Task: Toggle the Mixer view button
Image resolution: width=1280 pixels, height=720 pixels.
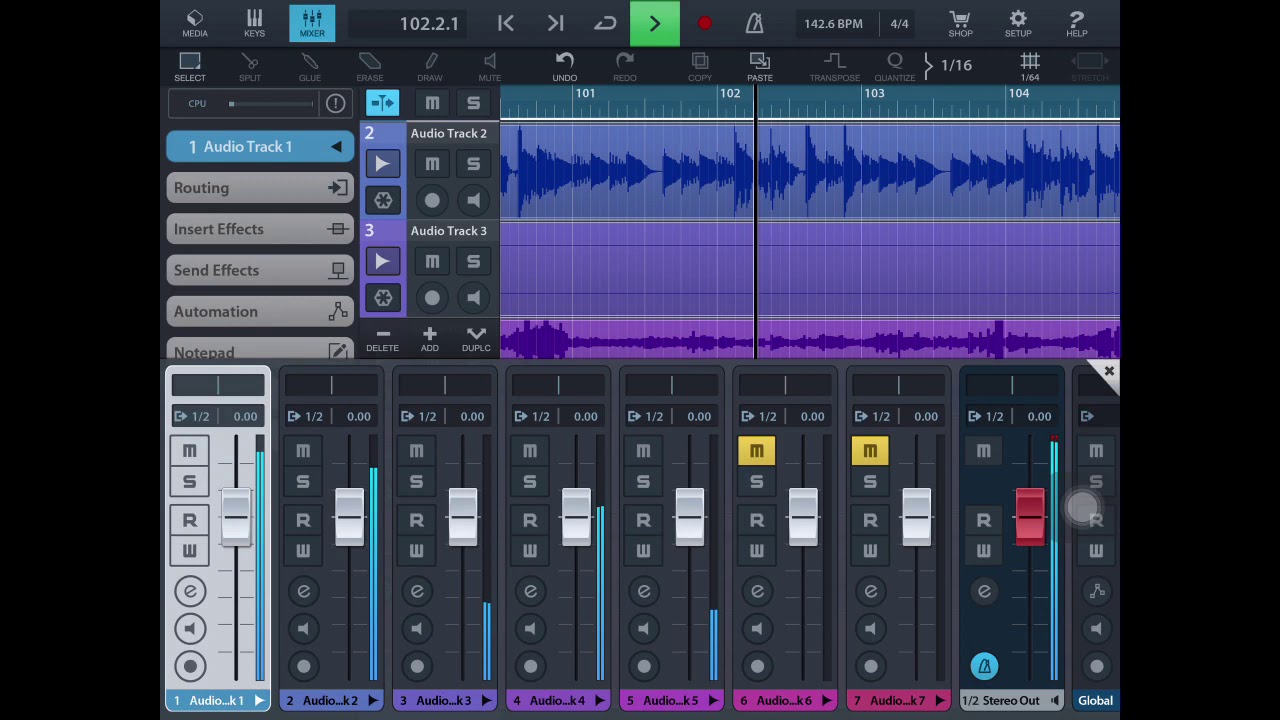Action: pos(312,24)
